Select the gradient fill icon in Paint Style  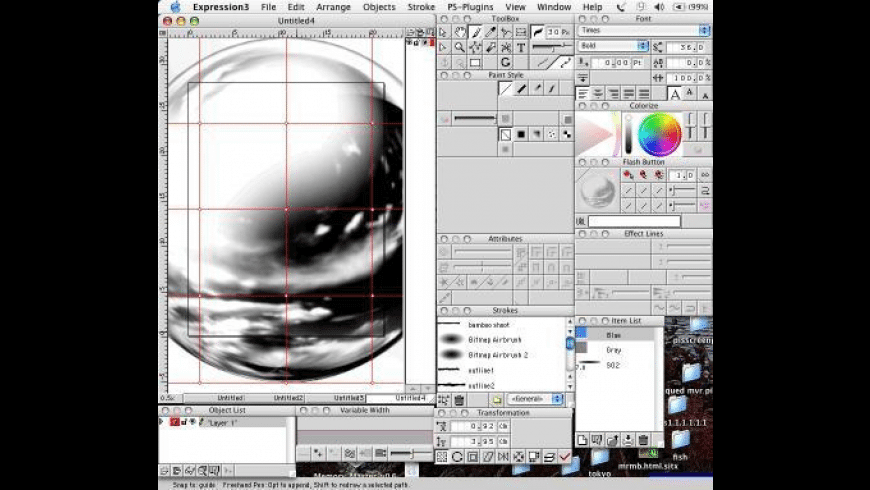pyautogui.click(x=537, y=134)
